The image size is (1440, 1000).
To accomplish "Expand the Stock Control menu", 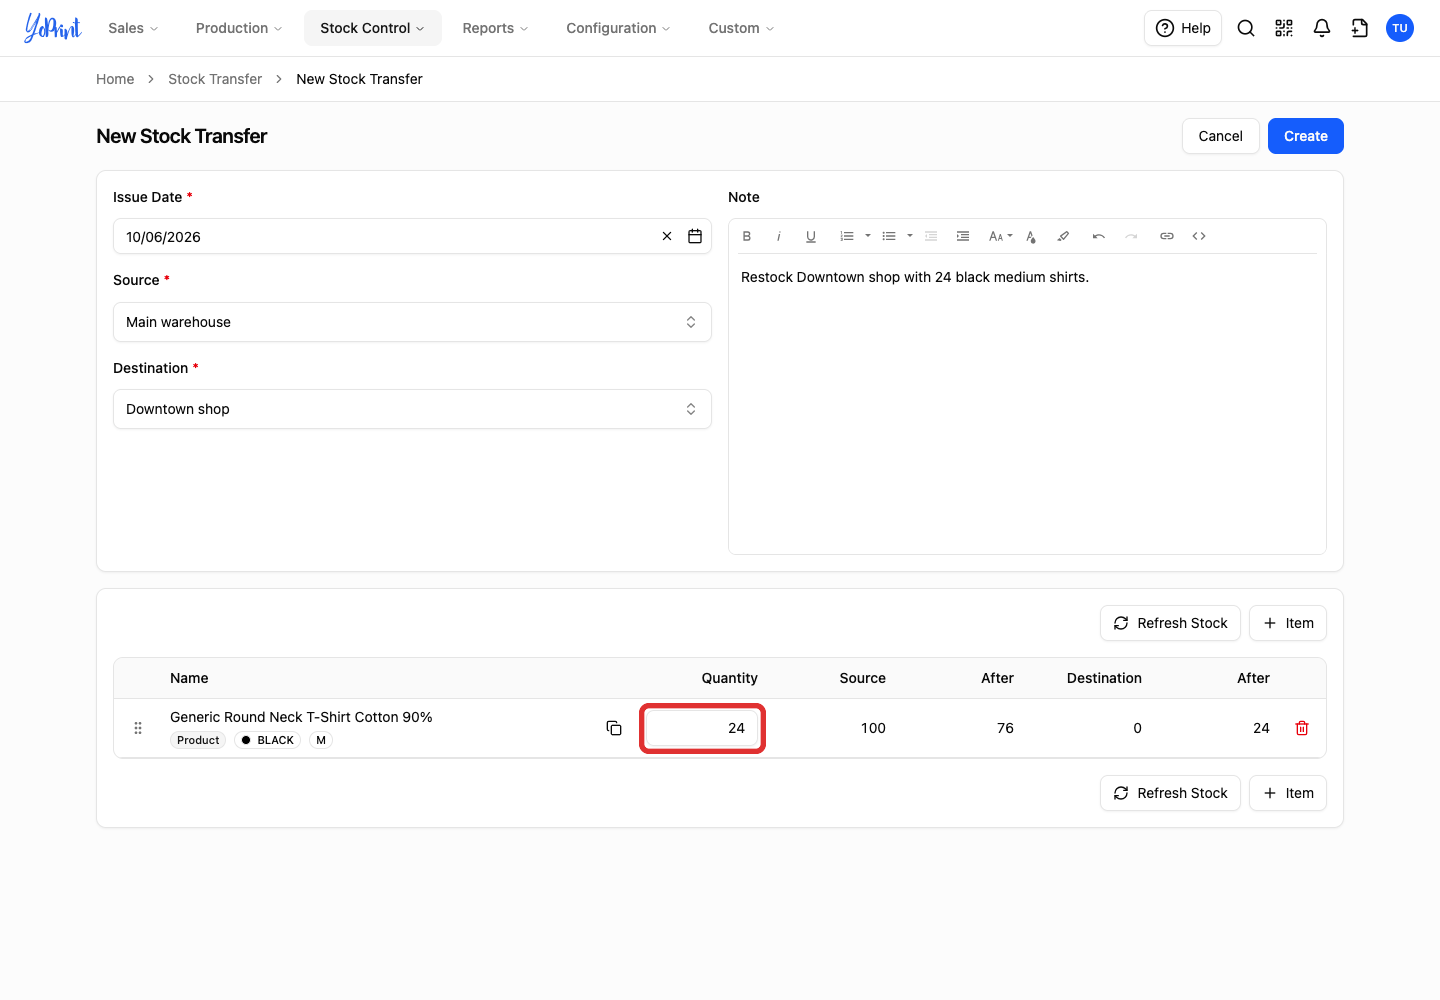I will (373, 28).
